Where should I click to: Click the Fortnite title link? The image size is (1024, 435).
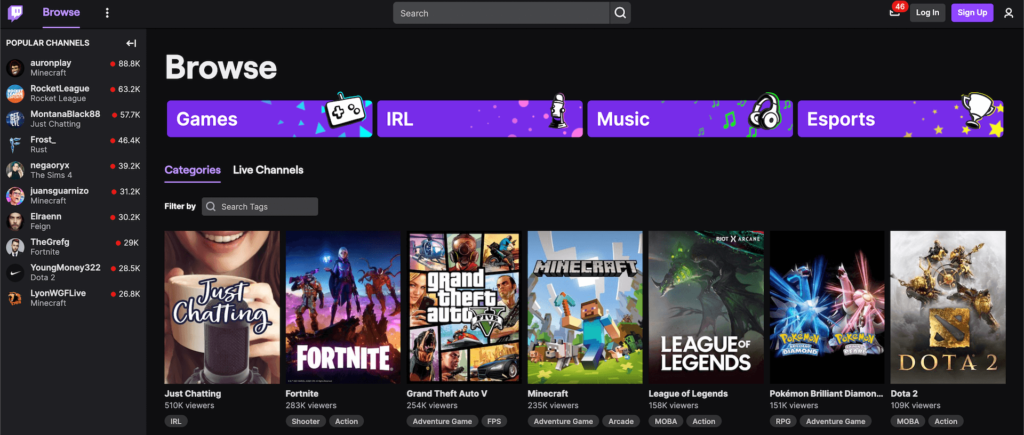click(302, 394)
